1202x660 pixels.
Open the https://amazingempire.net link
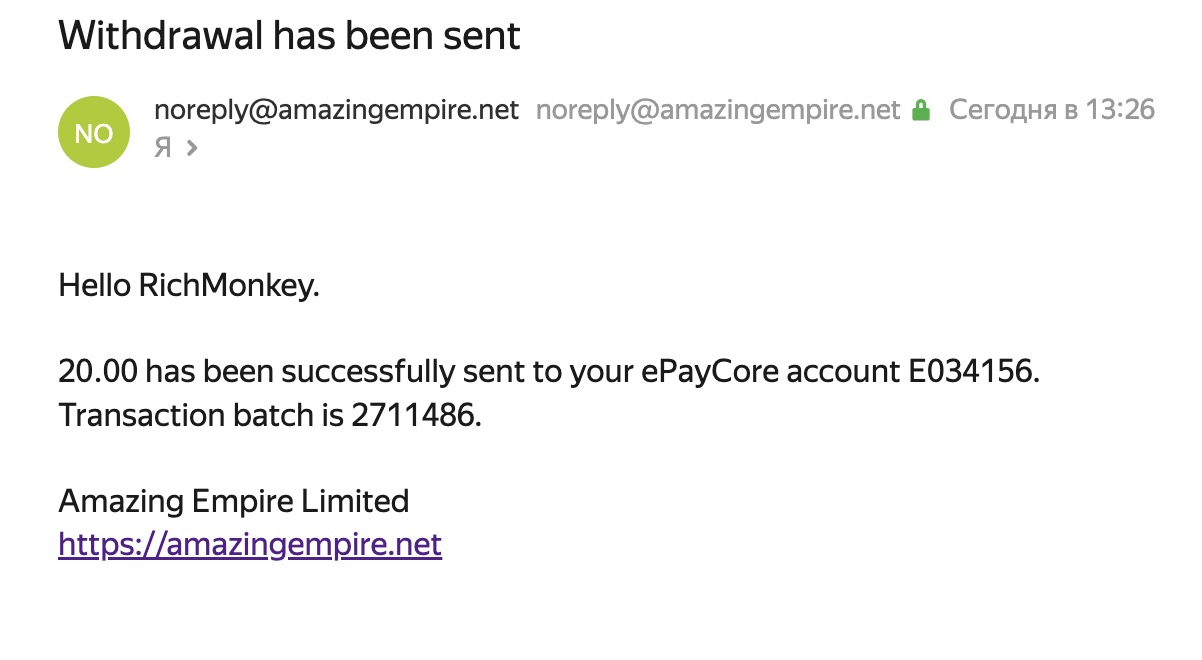pyautogui.click(x=250, y=545)
